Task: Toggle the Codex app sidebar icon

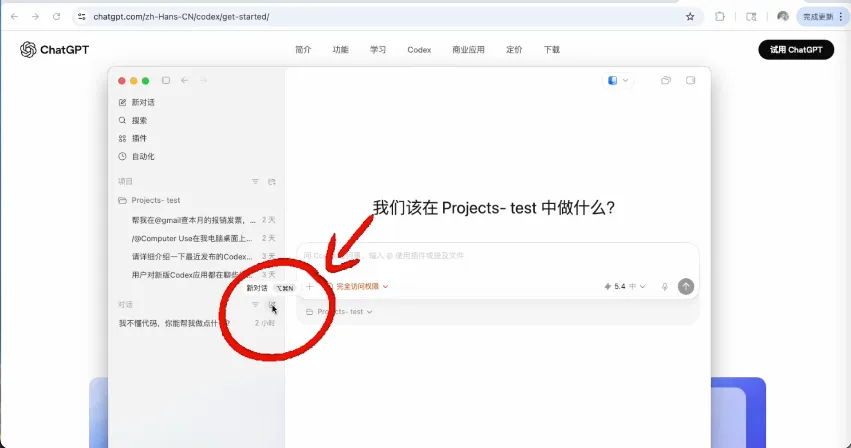Action: [x=166, y=80]
